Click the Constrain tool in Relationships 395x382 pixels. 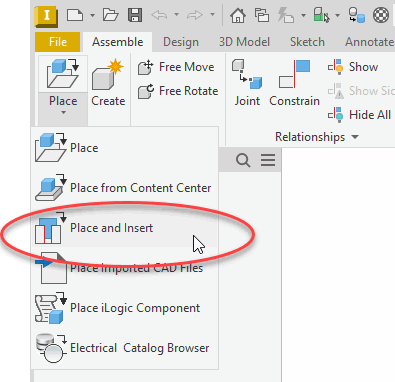point(294,83)
